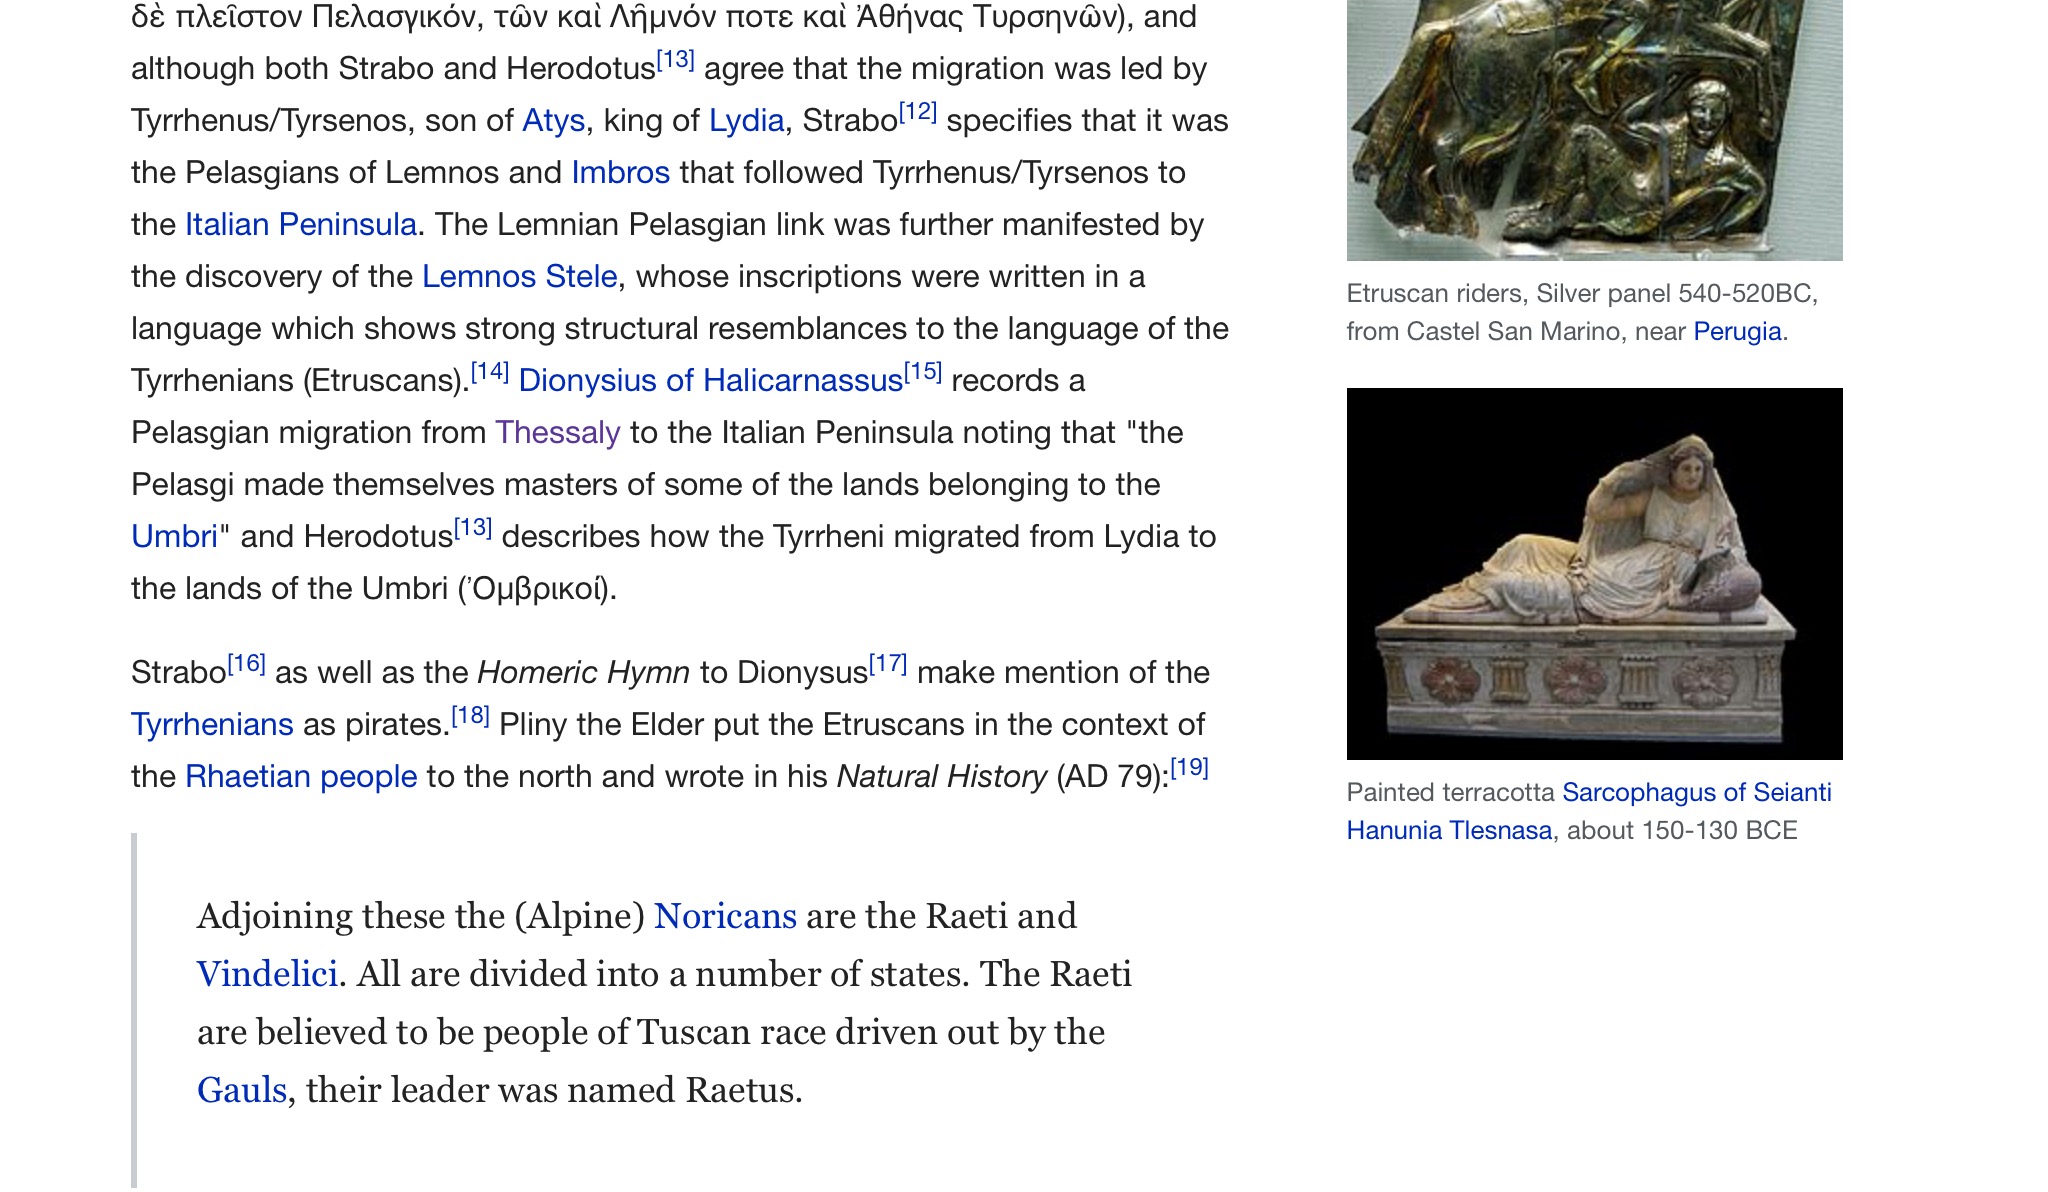Viewport: 2048px width, 1192px height.
Task: Open the Umbri link
Action: [174, 537]
